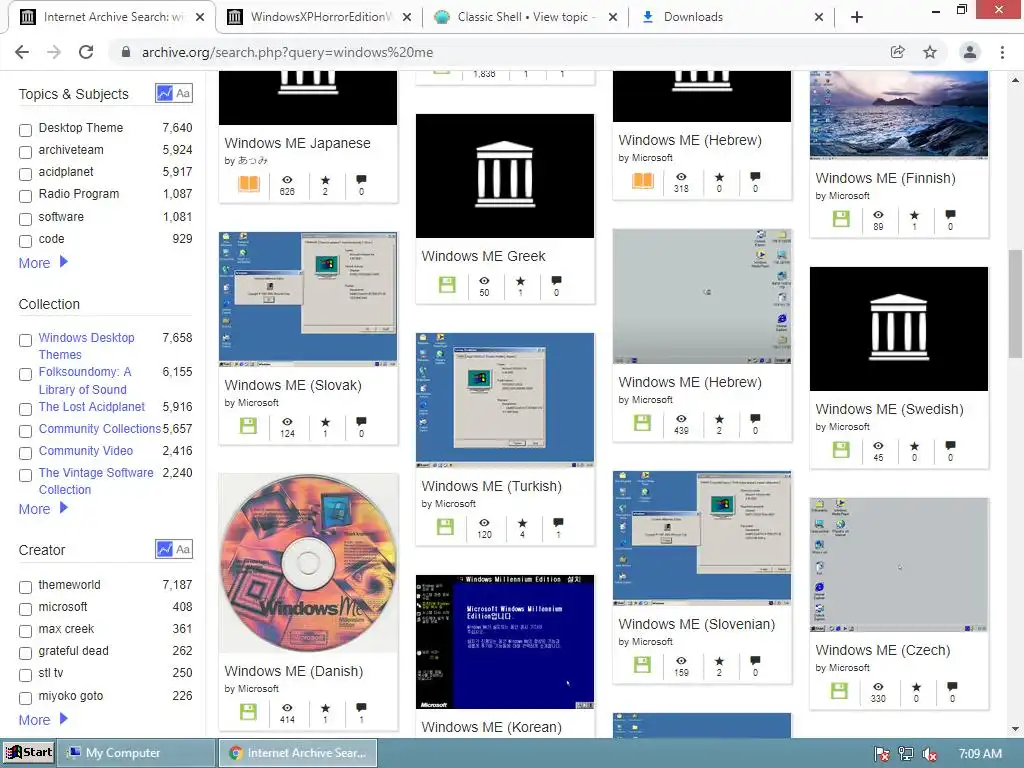Open the Windows ME (Korean) setup thumbnail
Image resolution: width=1024 pixels, height=768 pixels.
pyautogui.click(x=505, y=642)
